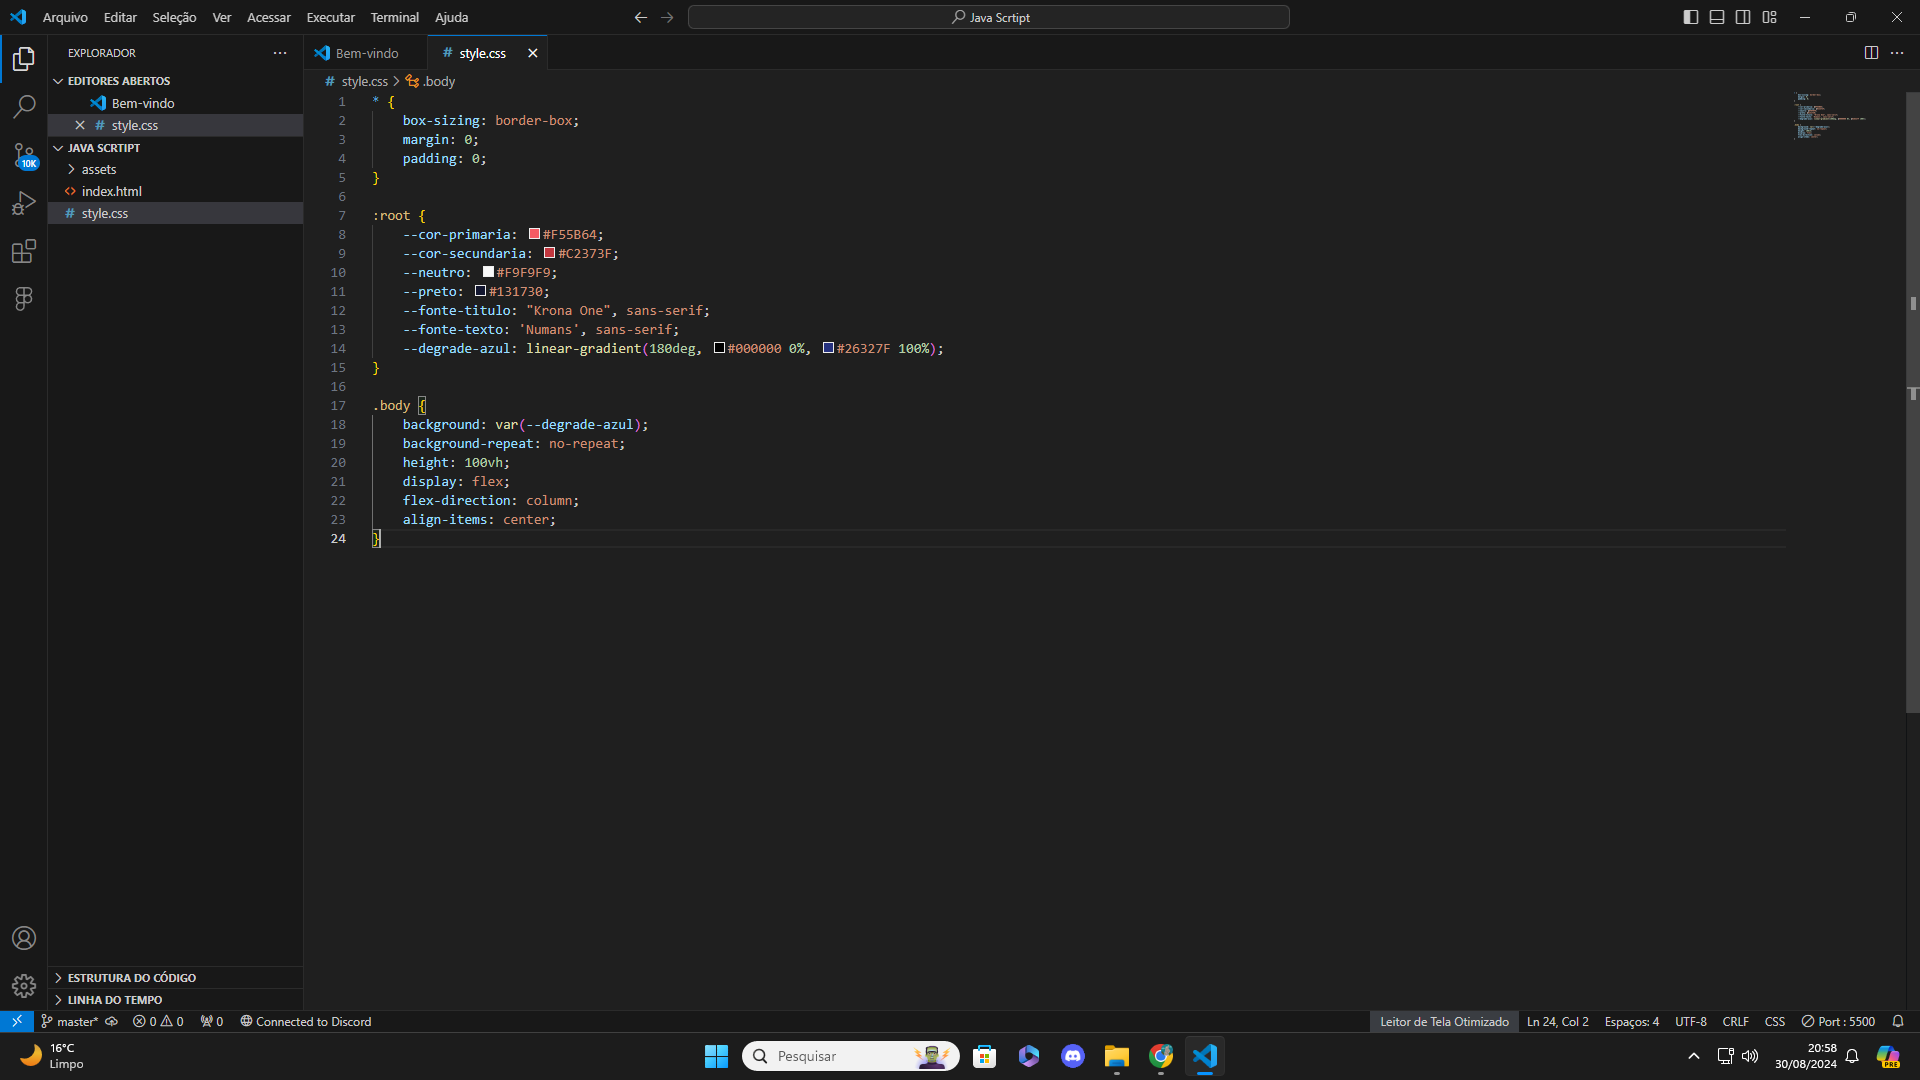Open the Accounts menu icon
This screenshot has width=1920, height=1080.
click(24, 938)
